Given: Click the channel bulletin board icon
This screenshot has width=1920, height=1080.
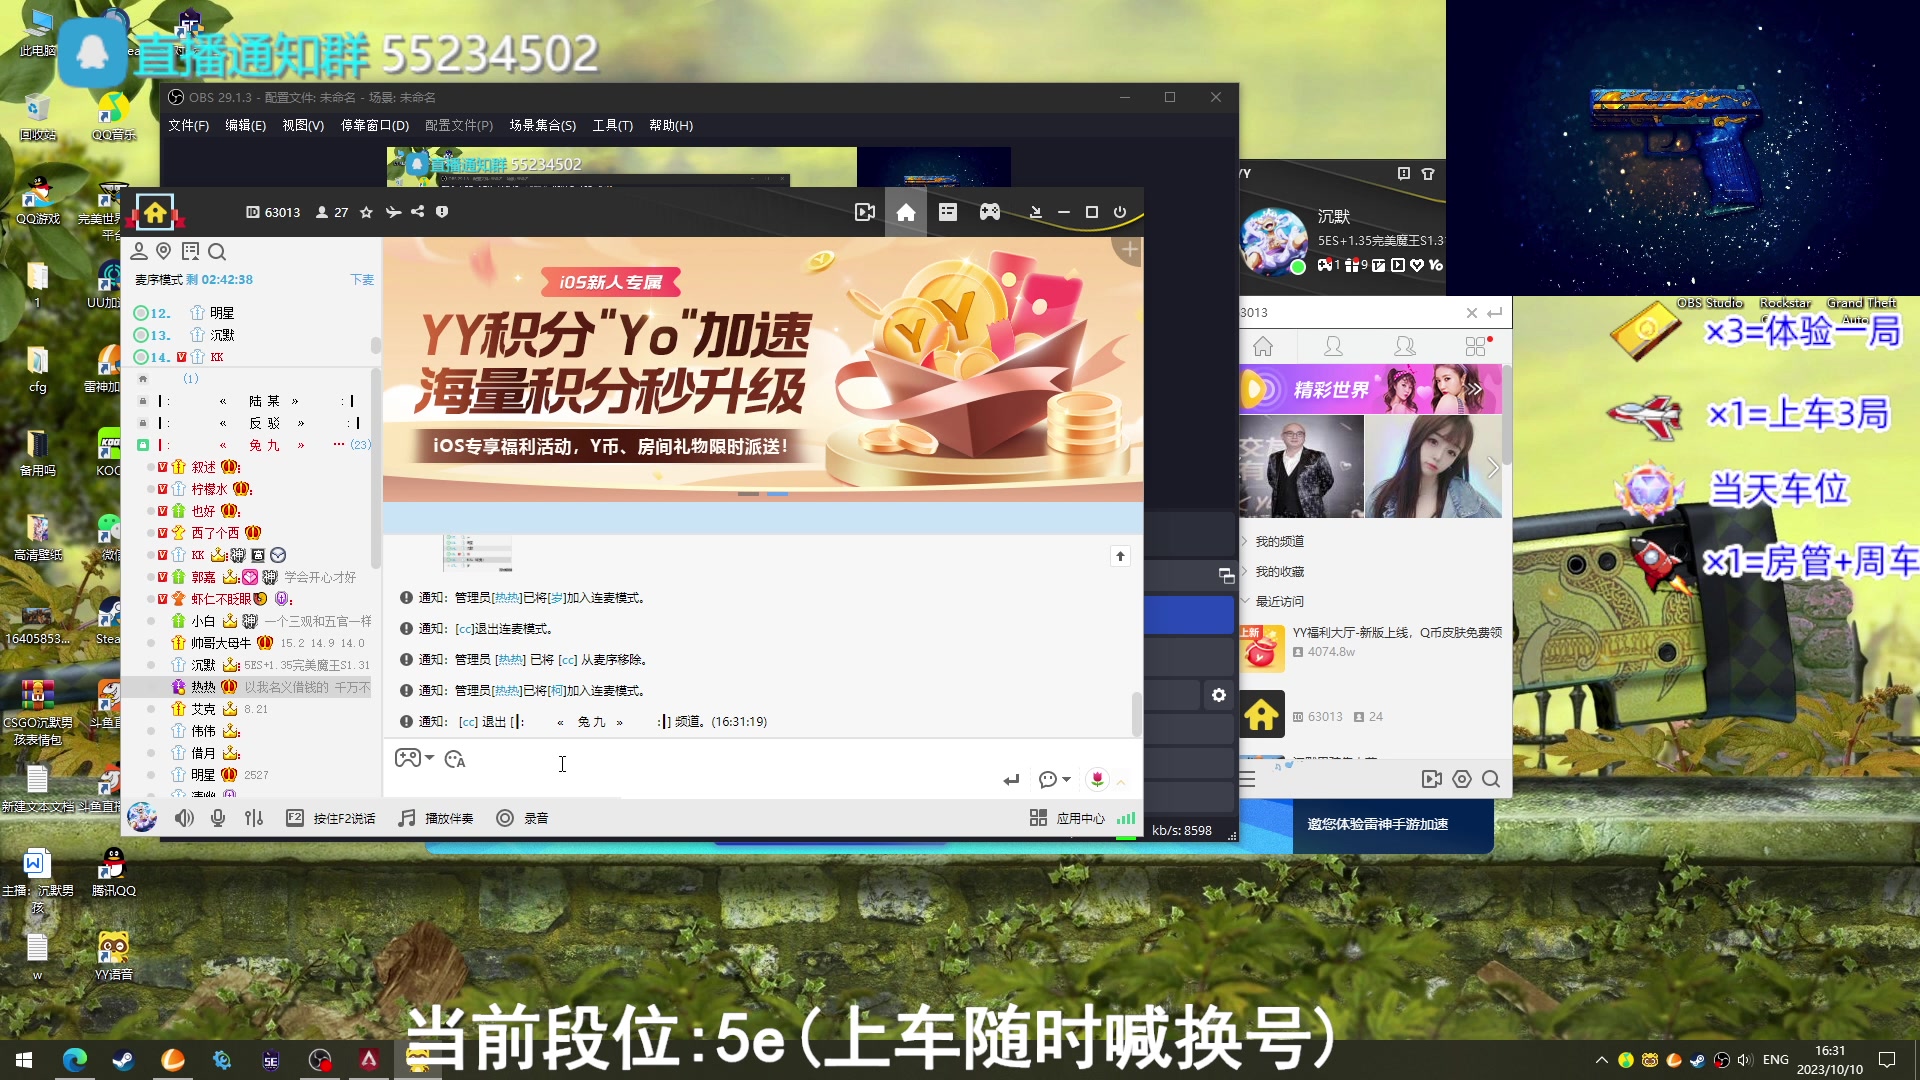Looking at the screenshot, I should click(191, 251).
